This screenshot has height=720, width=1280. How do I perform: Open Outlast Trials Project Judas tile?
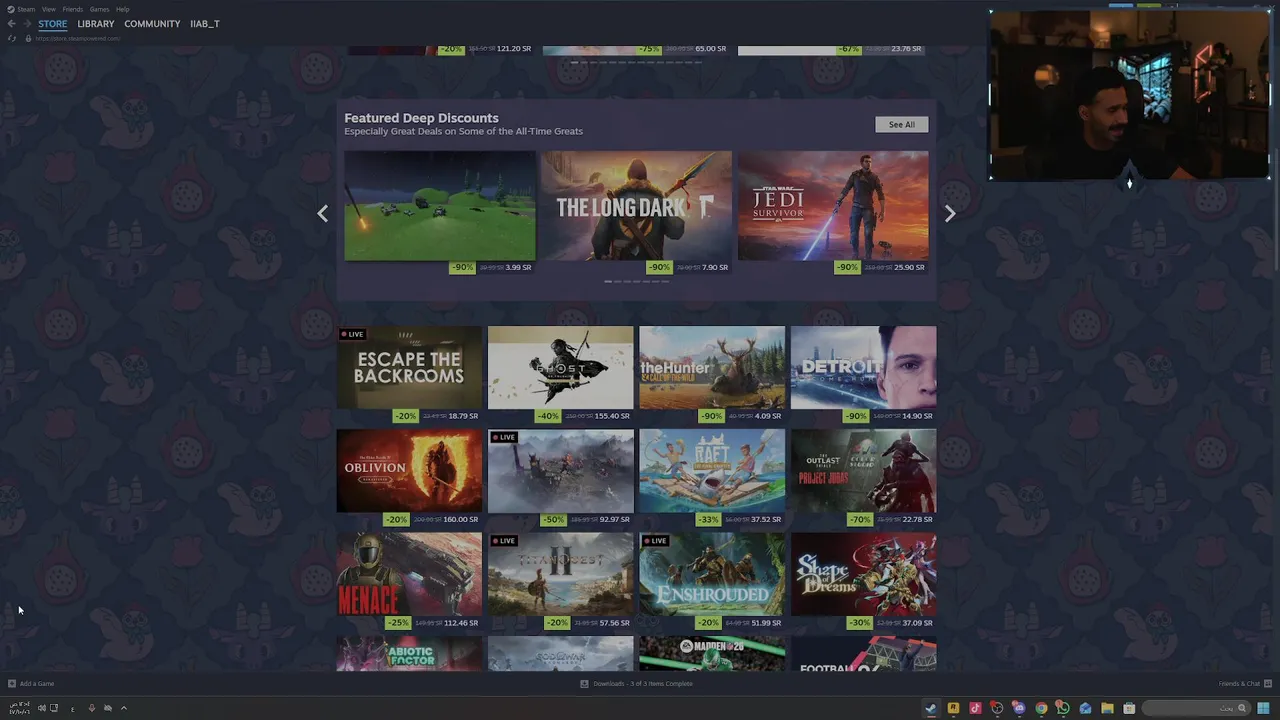click(863, 471)
